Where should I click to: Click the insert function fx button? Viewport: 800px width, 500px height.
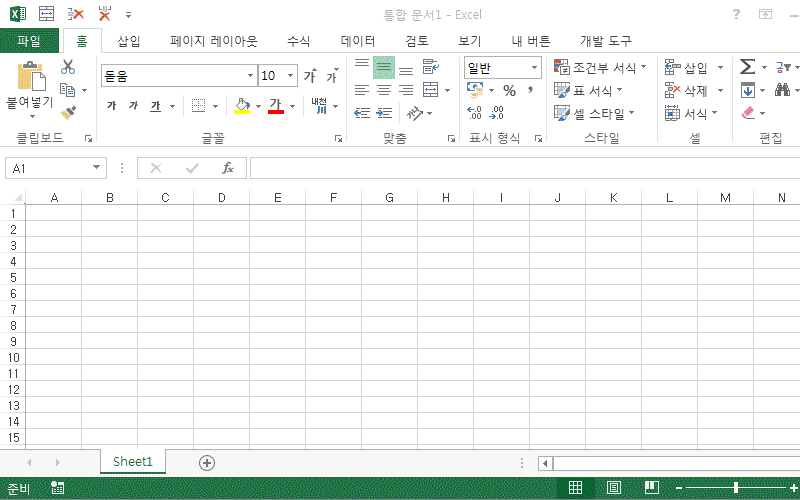pyautogui.click(x=228, y=168)
